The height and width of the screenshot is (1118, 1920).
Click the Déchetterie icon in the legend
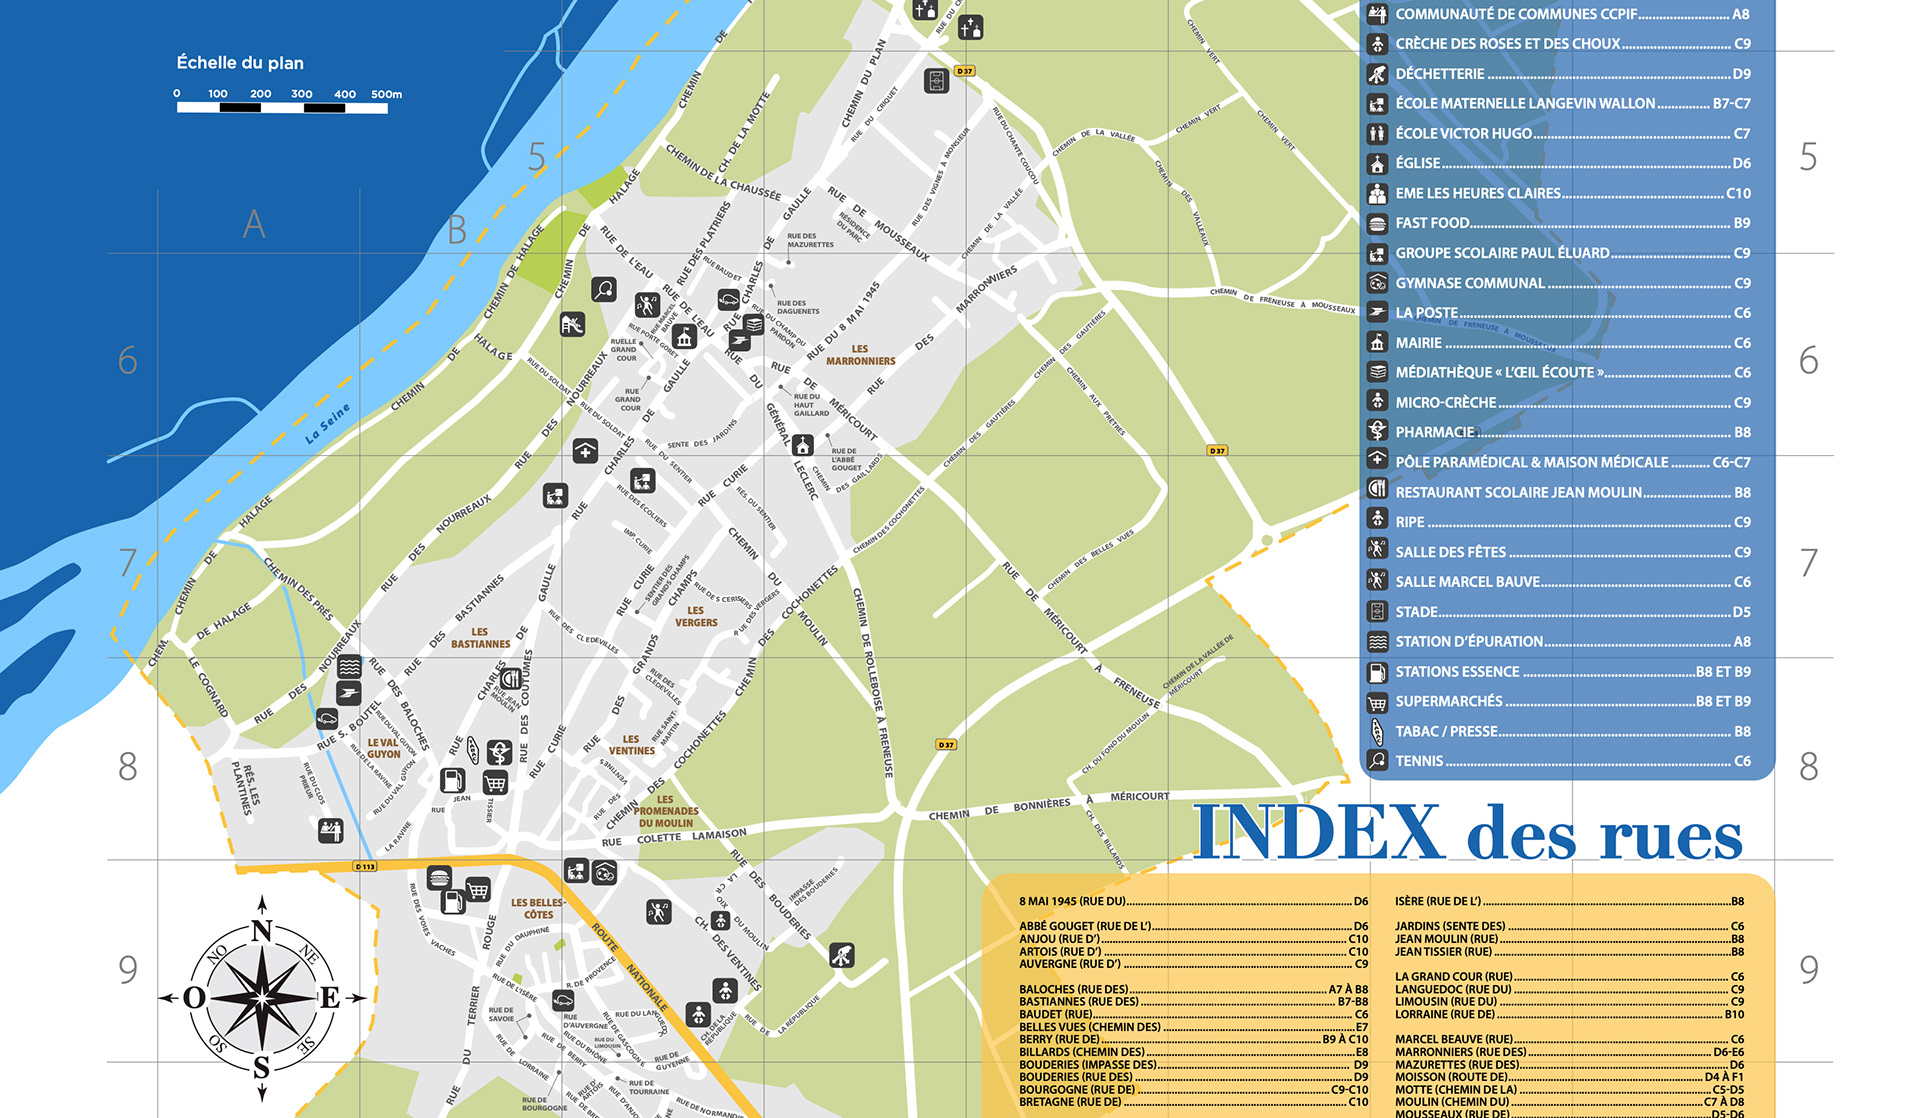pos(1377,74)
